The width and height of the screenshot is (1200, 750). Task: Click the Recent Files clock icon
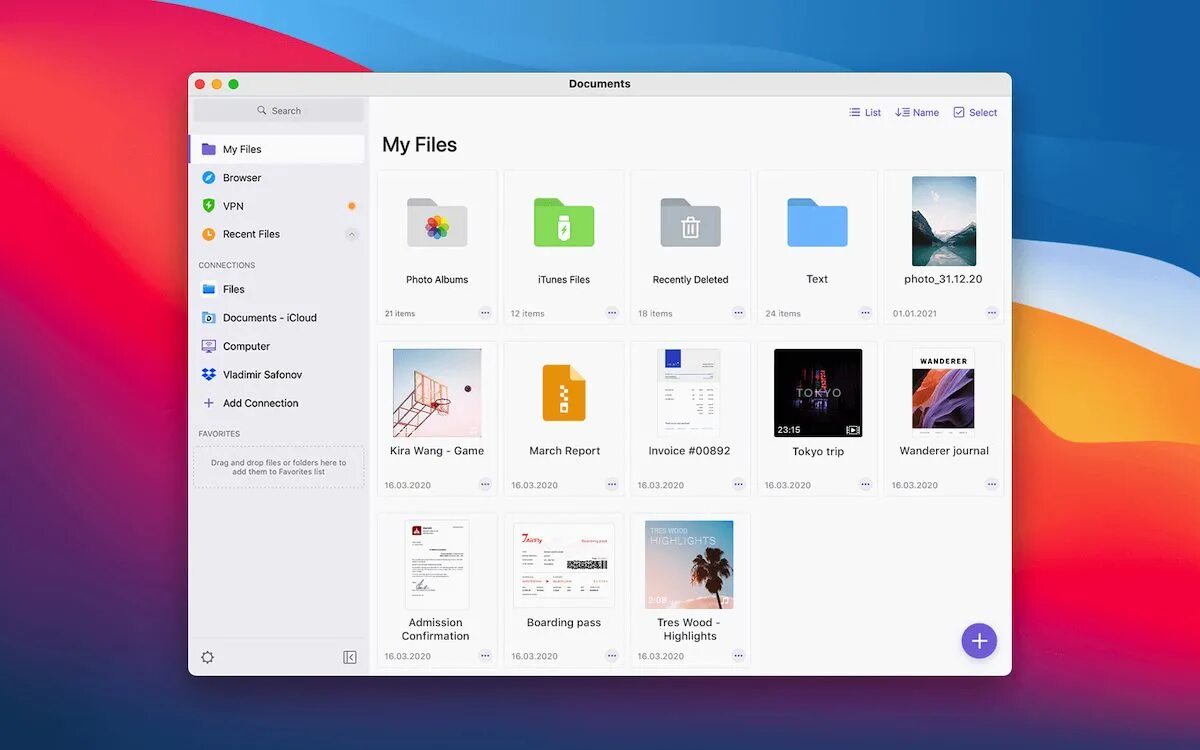click(x=208, y=234)
